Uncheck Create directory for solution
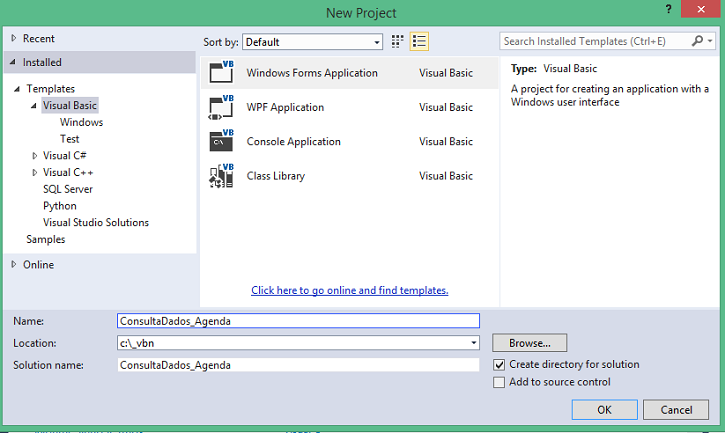 pyautogui.click(x=499, y=365)
